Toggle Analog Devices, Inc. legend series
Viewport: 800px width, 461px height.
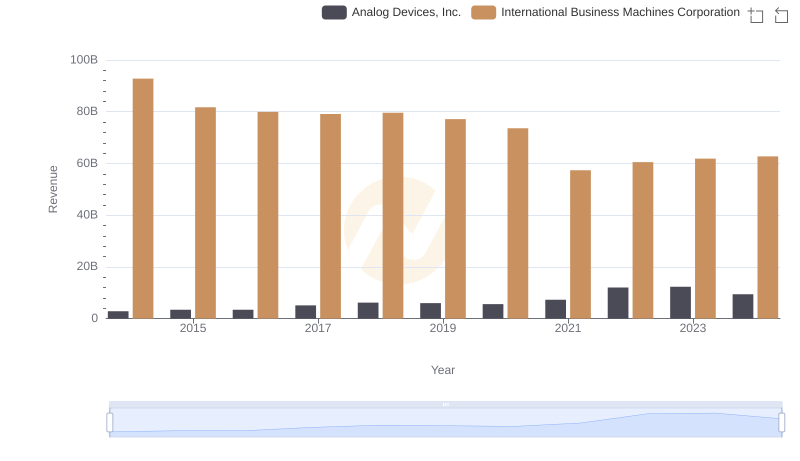click(391, 12)
